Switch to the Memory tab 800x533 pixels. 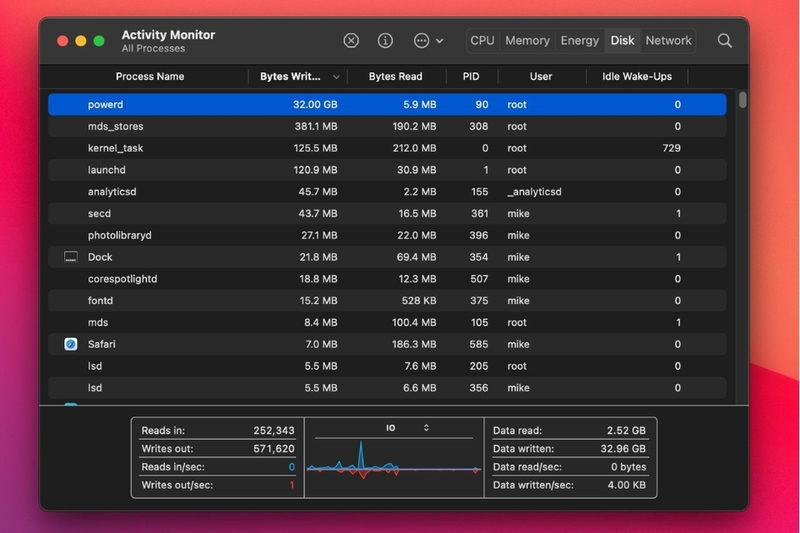coord(527,41)
